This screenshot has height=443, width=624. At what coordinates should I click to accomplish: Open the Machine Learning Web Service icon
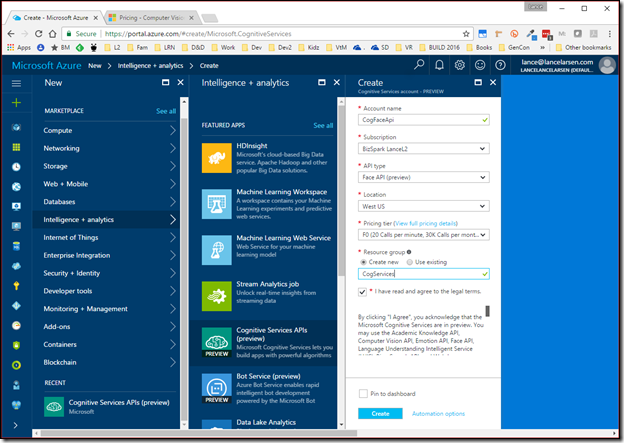216,250
